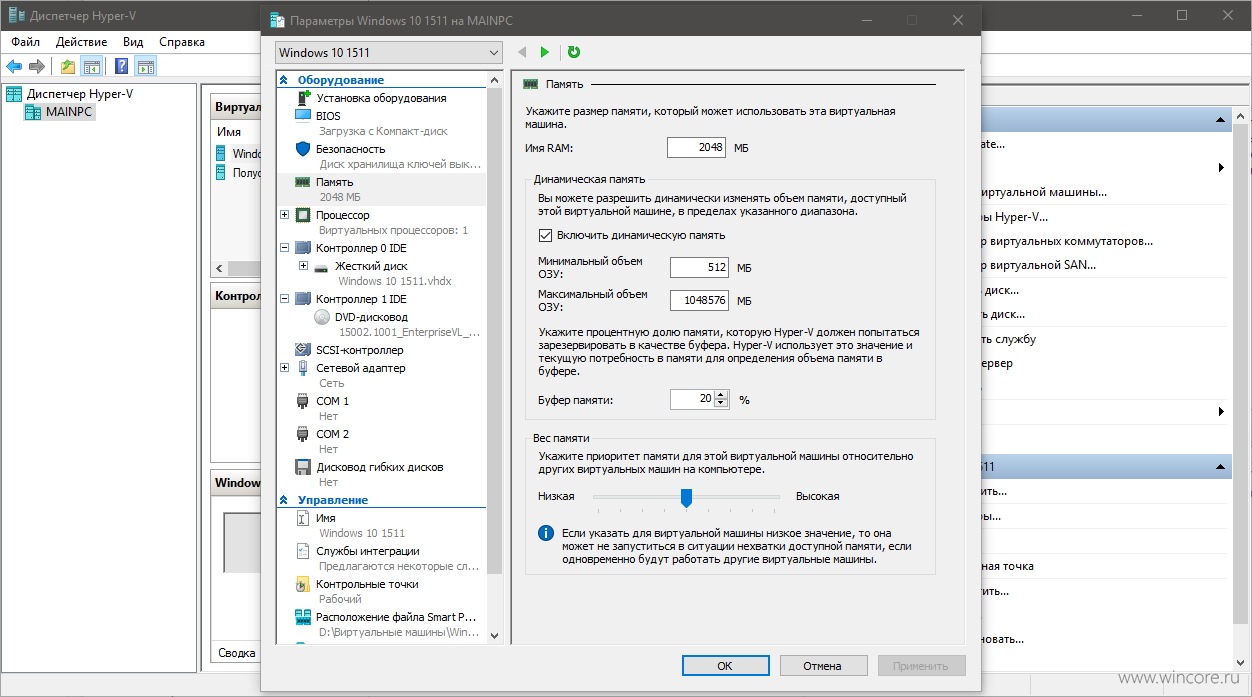Select the Память memory chip icon
Screen dimensions: 1252x697
303,182
